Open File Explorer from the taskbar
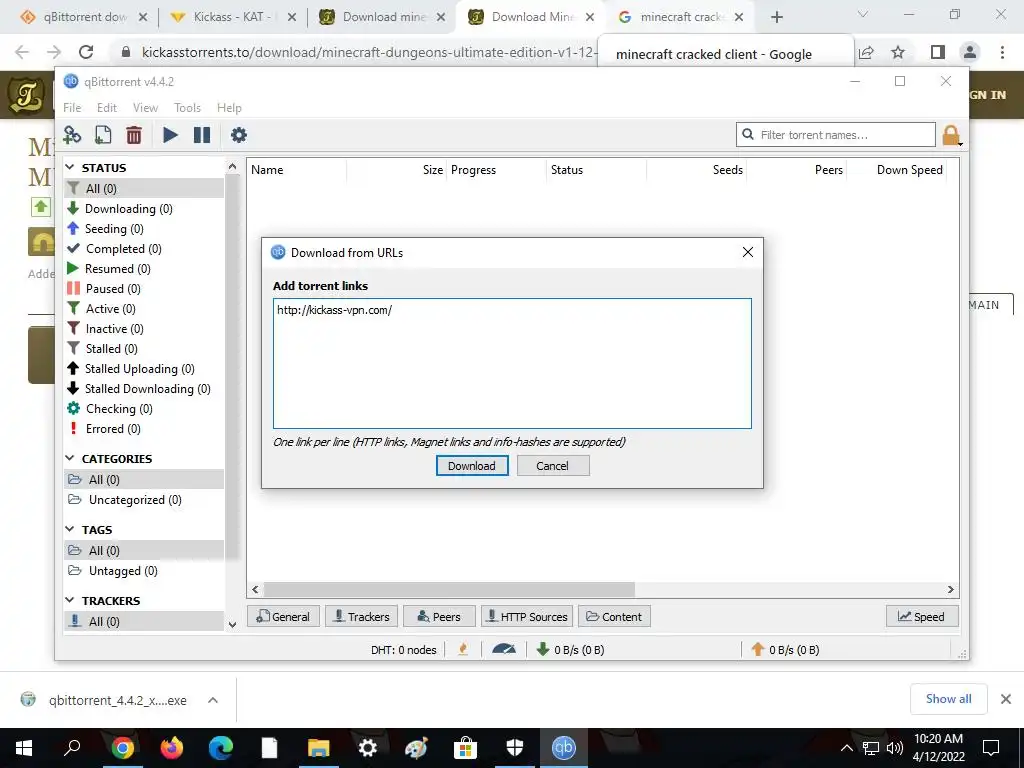Image resolution: width=1024 pixels, height=768 pixels. [x=319, y=748]
